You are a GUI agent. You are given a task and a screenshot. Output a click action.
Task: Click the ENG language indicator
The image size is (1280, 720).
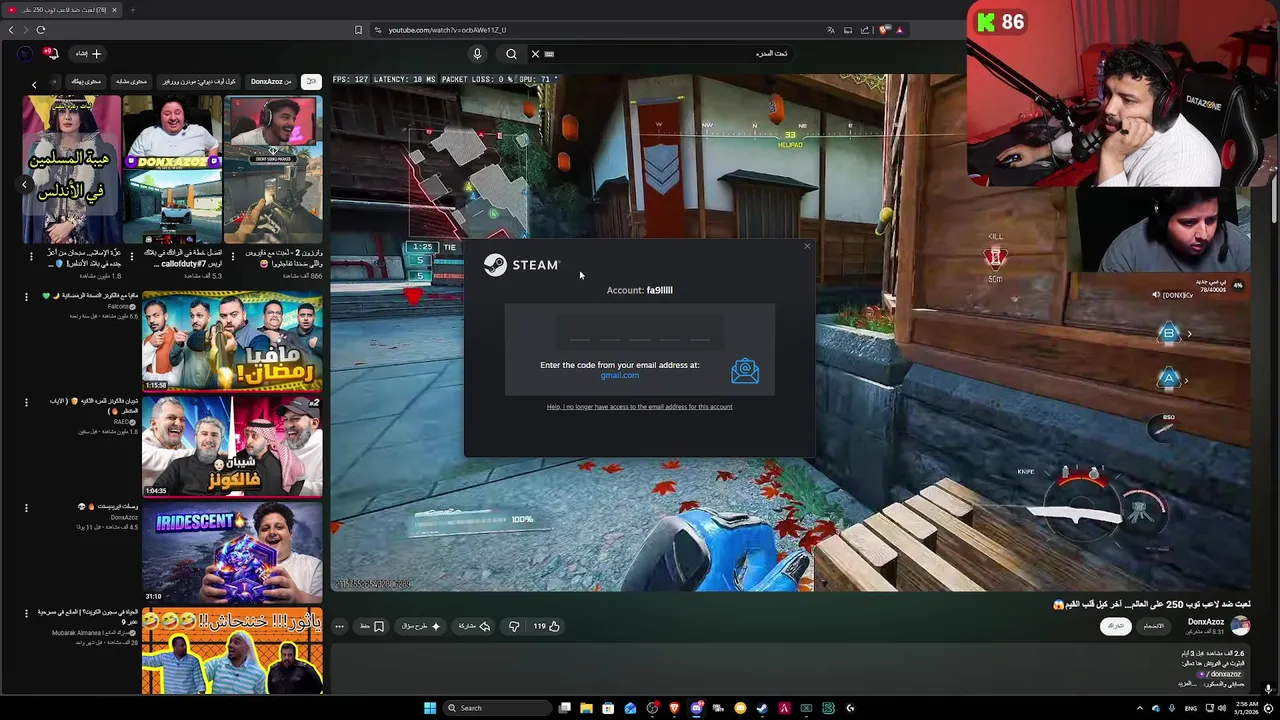1190,708
